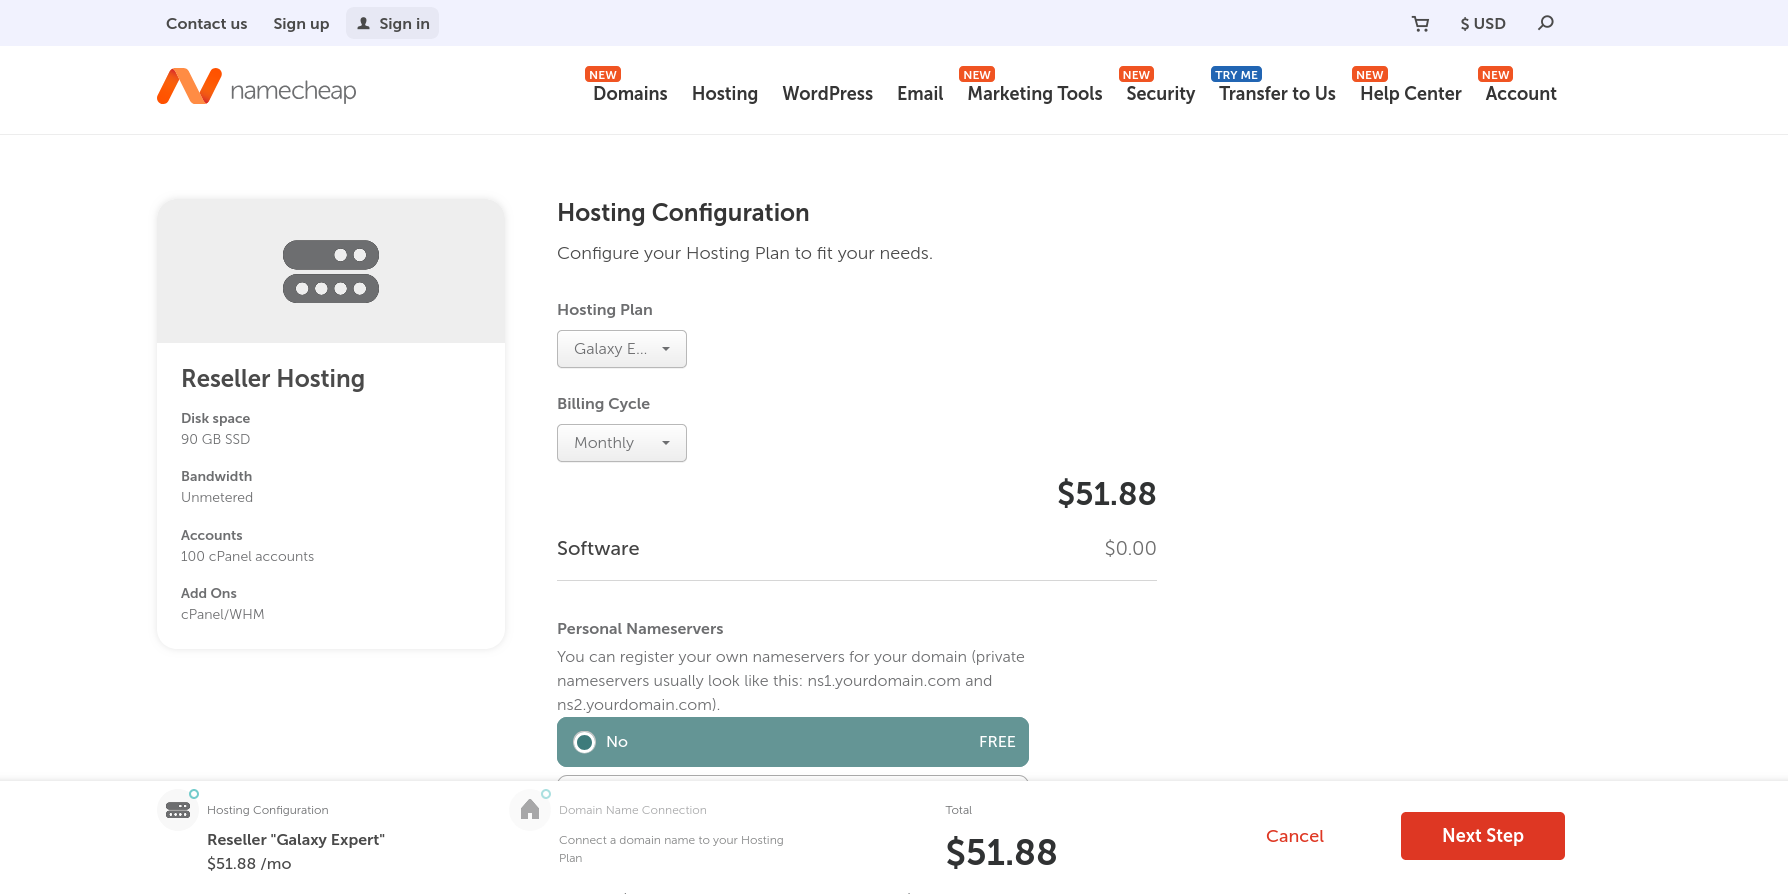Click the Next Step button
The width and height of the screenshot is (1788, 894).
coord(1483,836)
